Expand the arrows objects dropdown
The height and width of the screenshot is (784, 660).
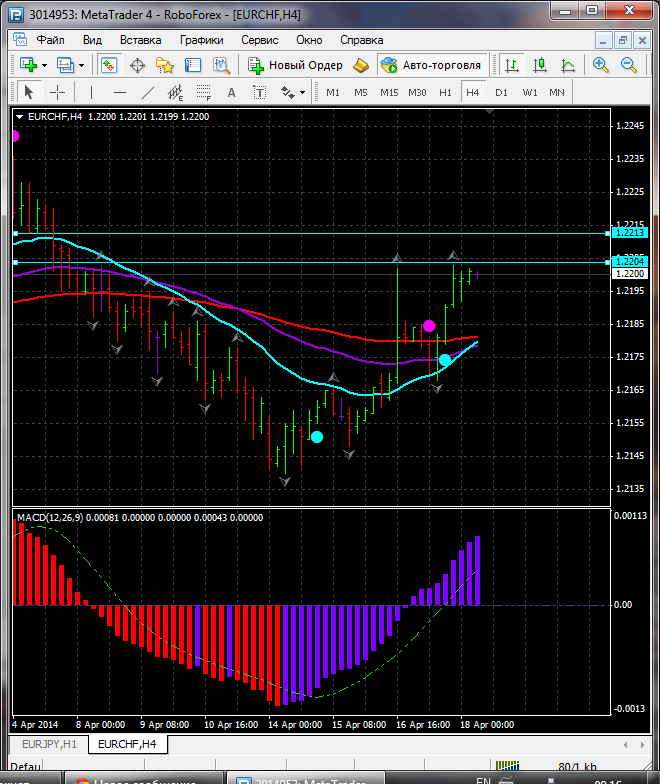point(302,92)
